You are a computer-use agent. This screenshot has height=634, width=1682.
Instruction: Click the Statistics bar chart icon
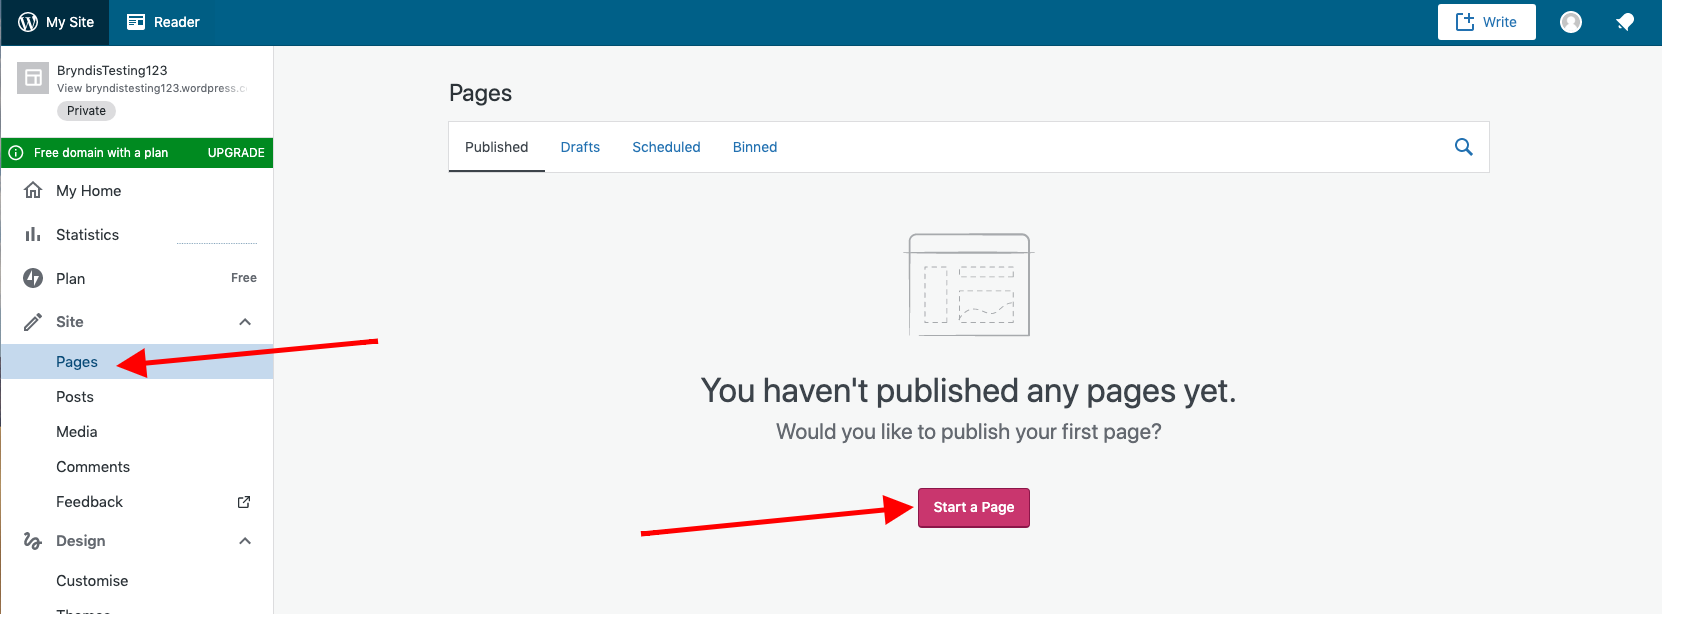[33, 234]
